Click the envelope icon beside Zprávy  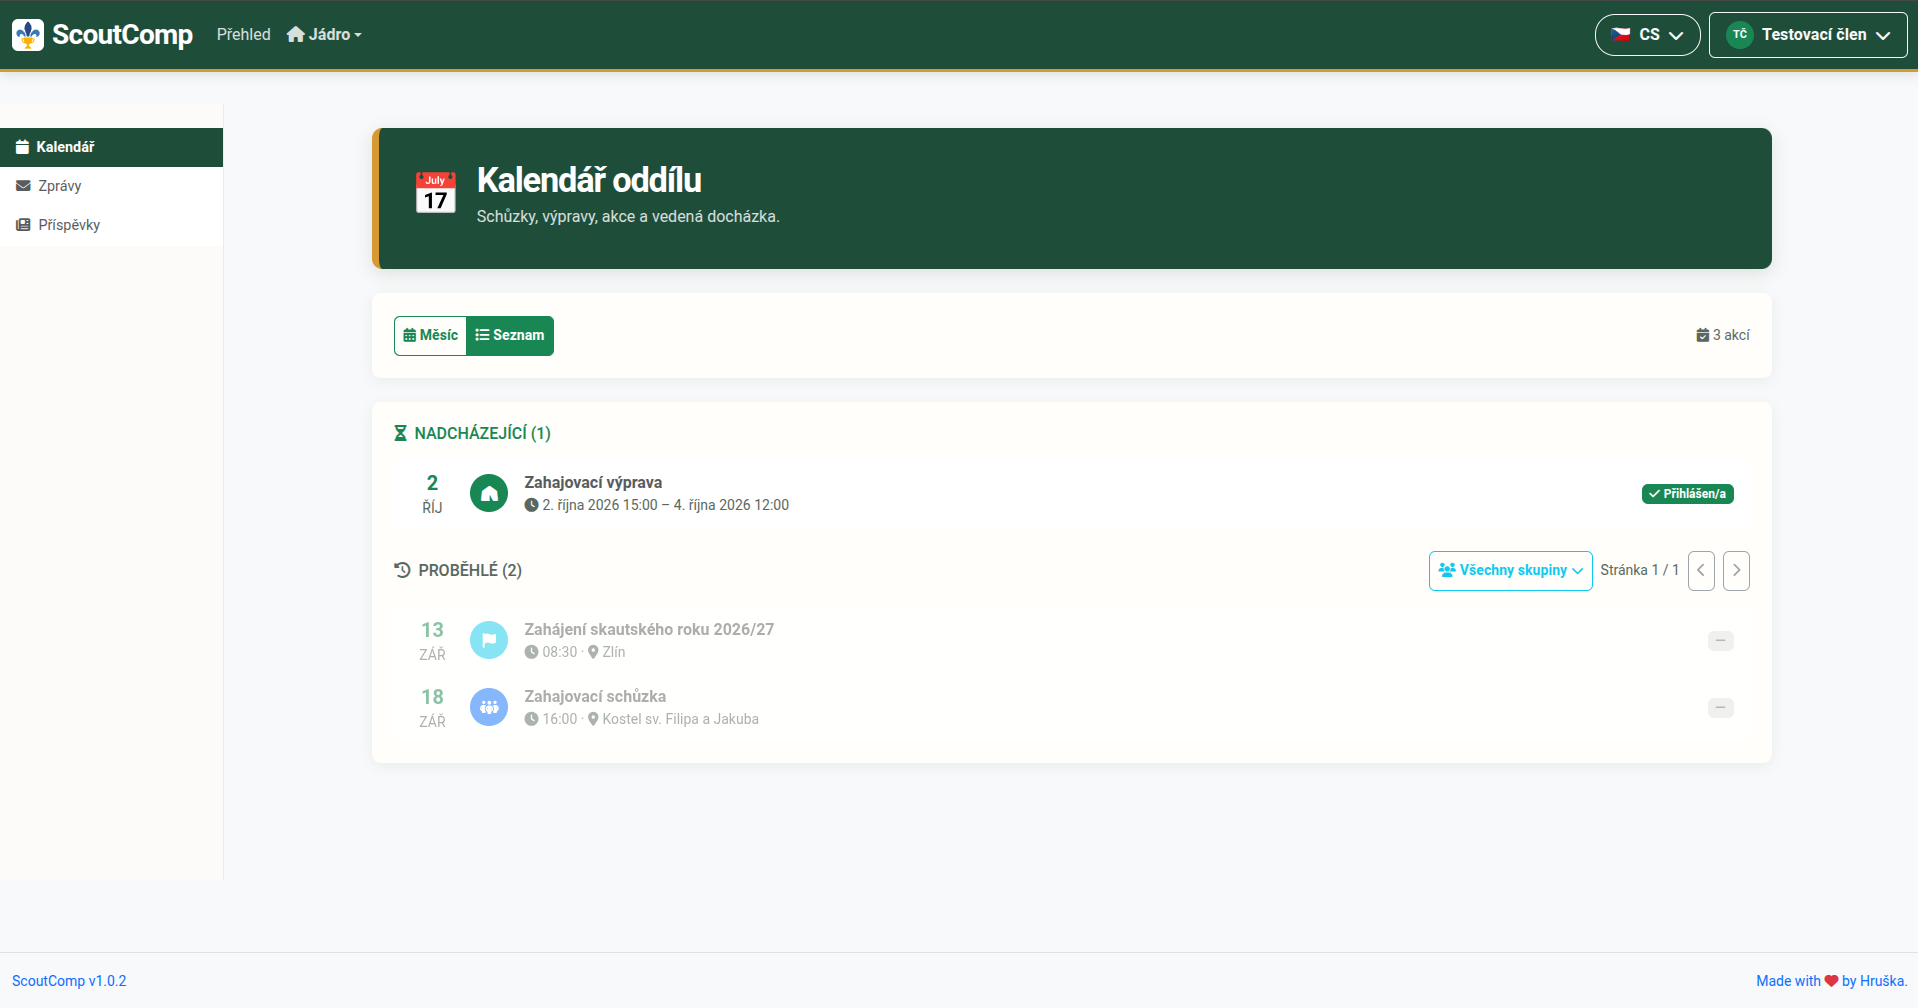point(23,186)
